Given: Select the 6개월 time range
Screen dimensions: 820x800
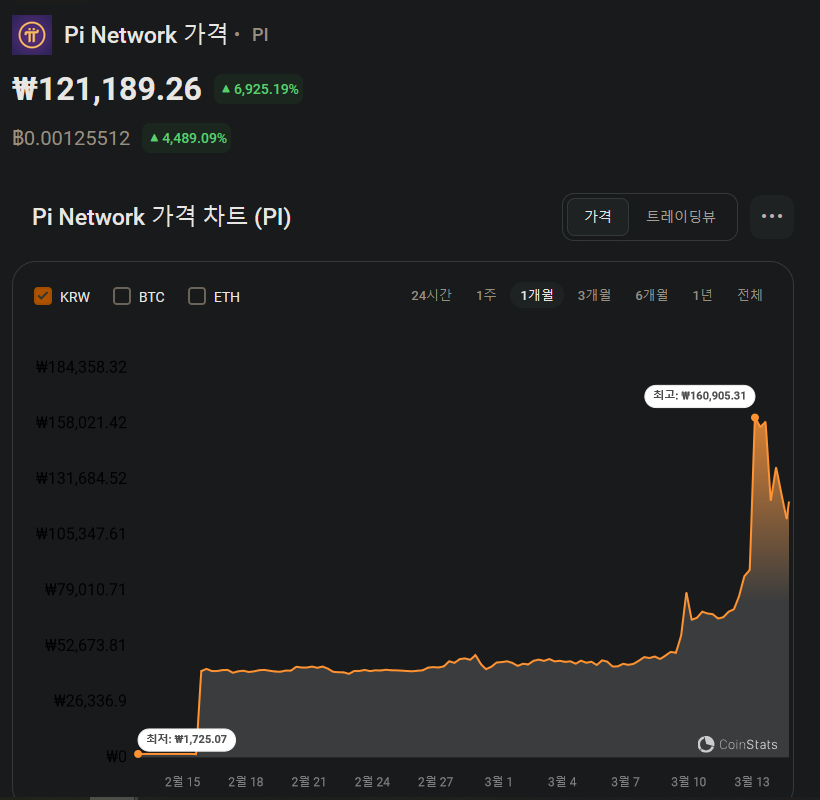Looking at the screenshot, I should point(652,295).
